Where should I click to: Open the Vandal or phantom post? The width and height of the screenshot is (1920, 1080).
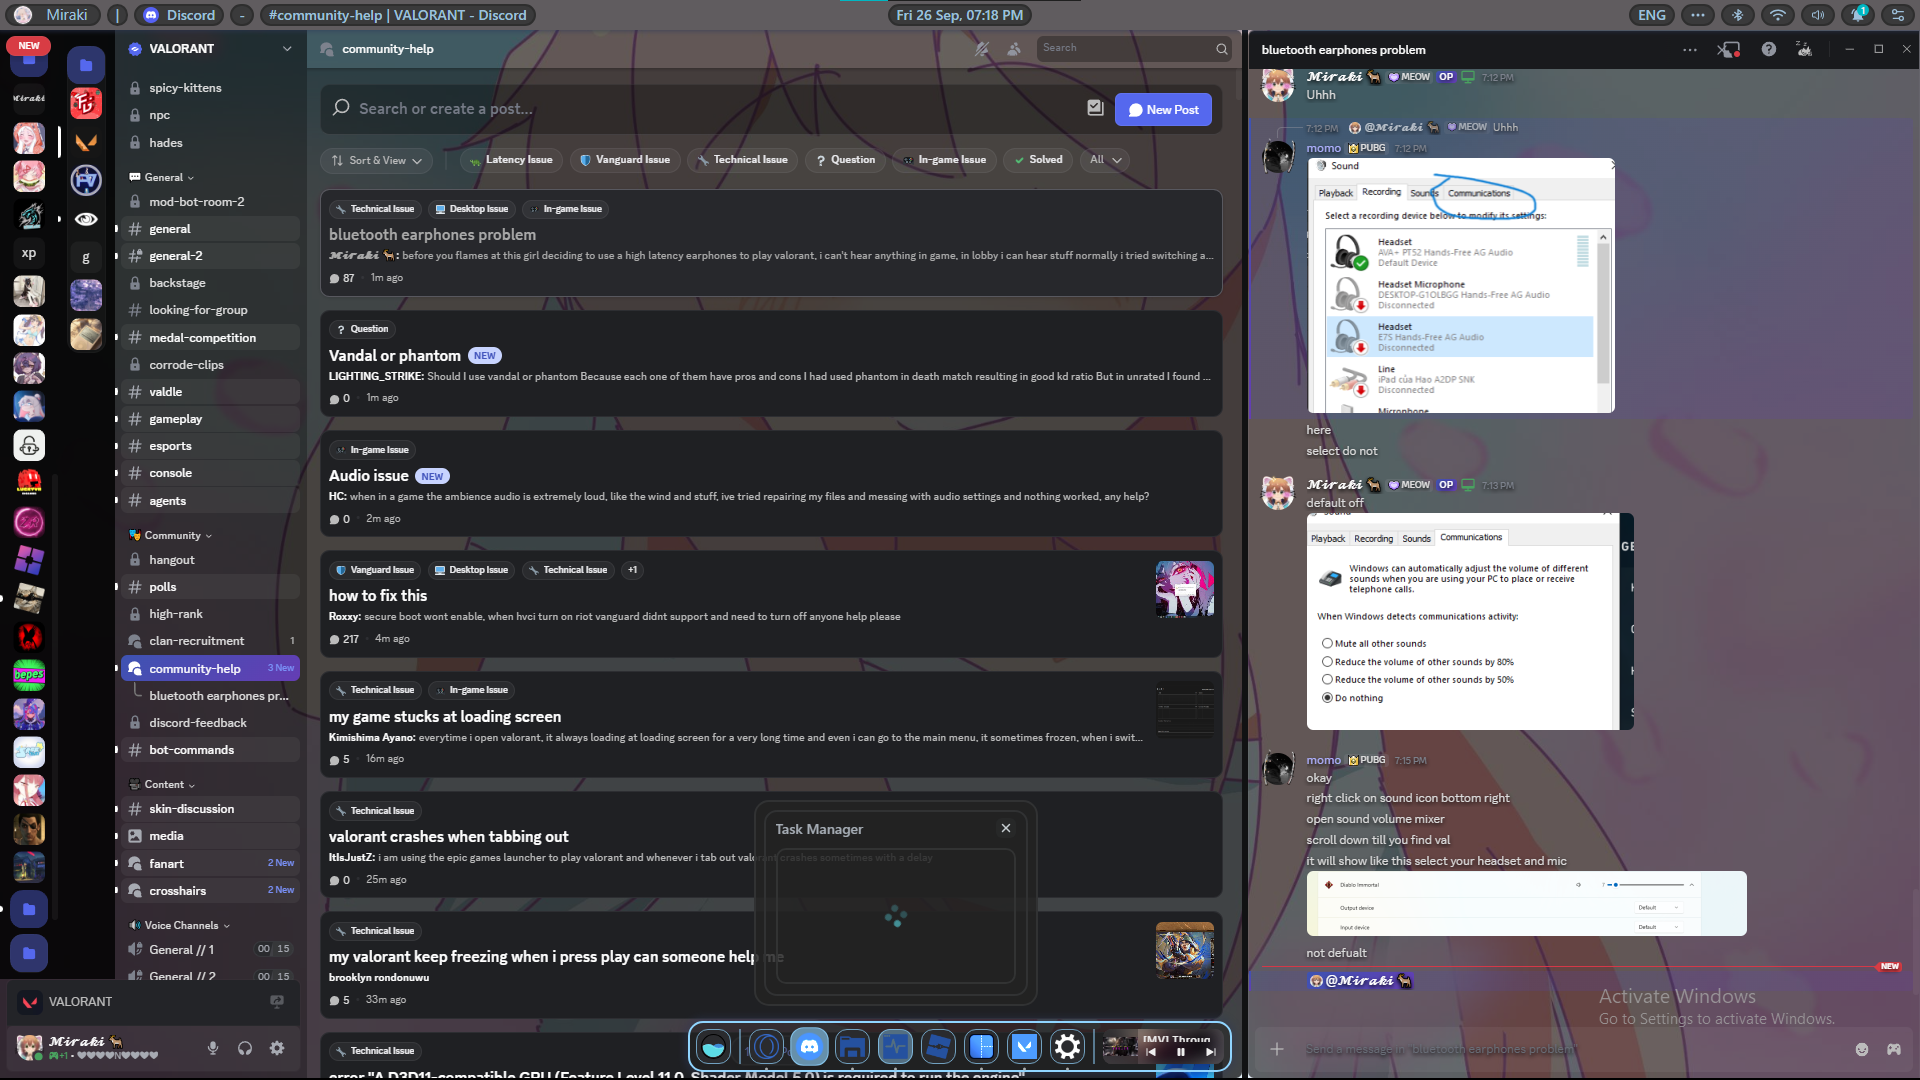[395, 356]
